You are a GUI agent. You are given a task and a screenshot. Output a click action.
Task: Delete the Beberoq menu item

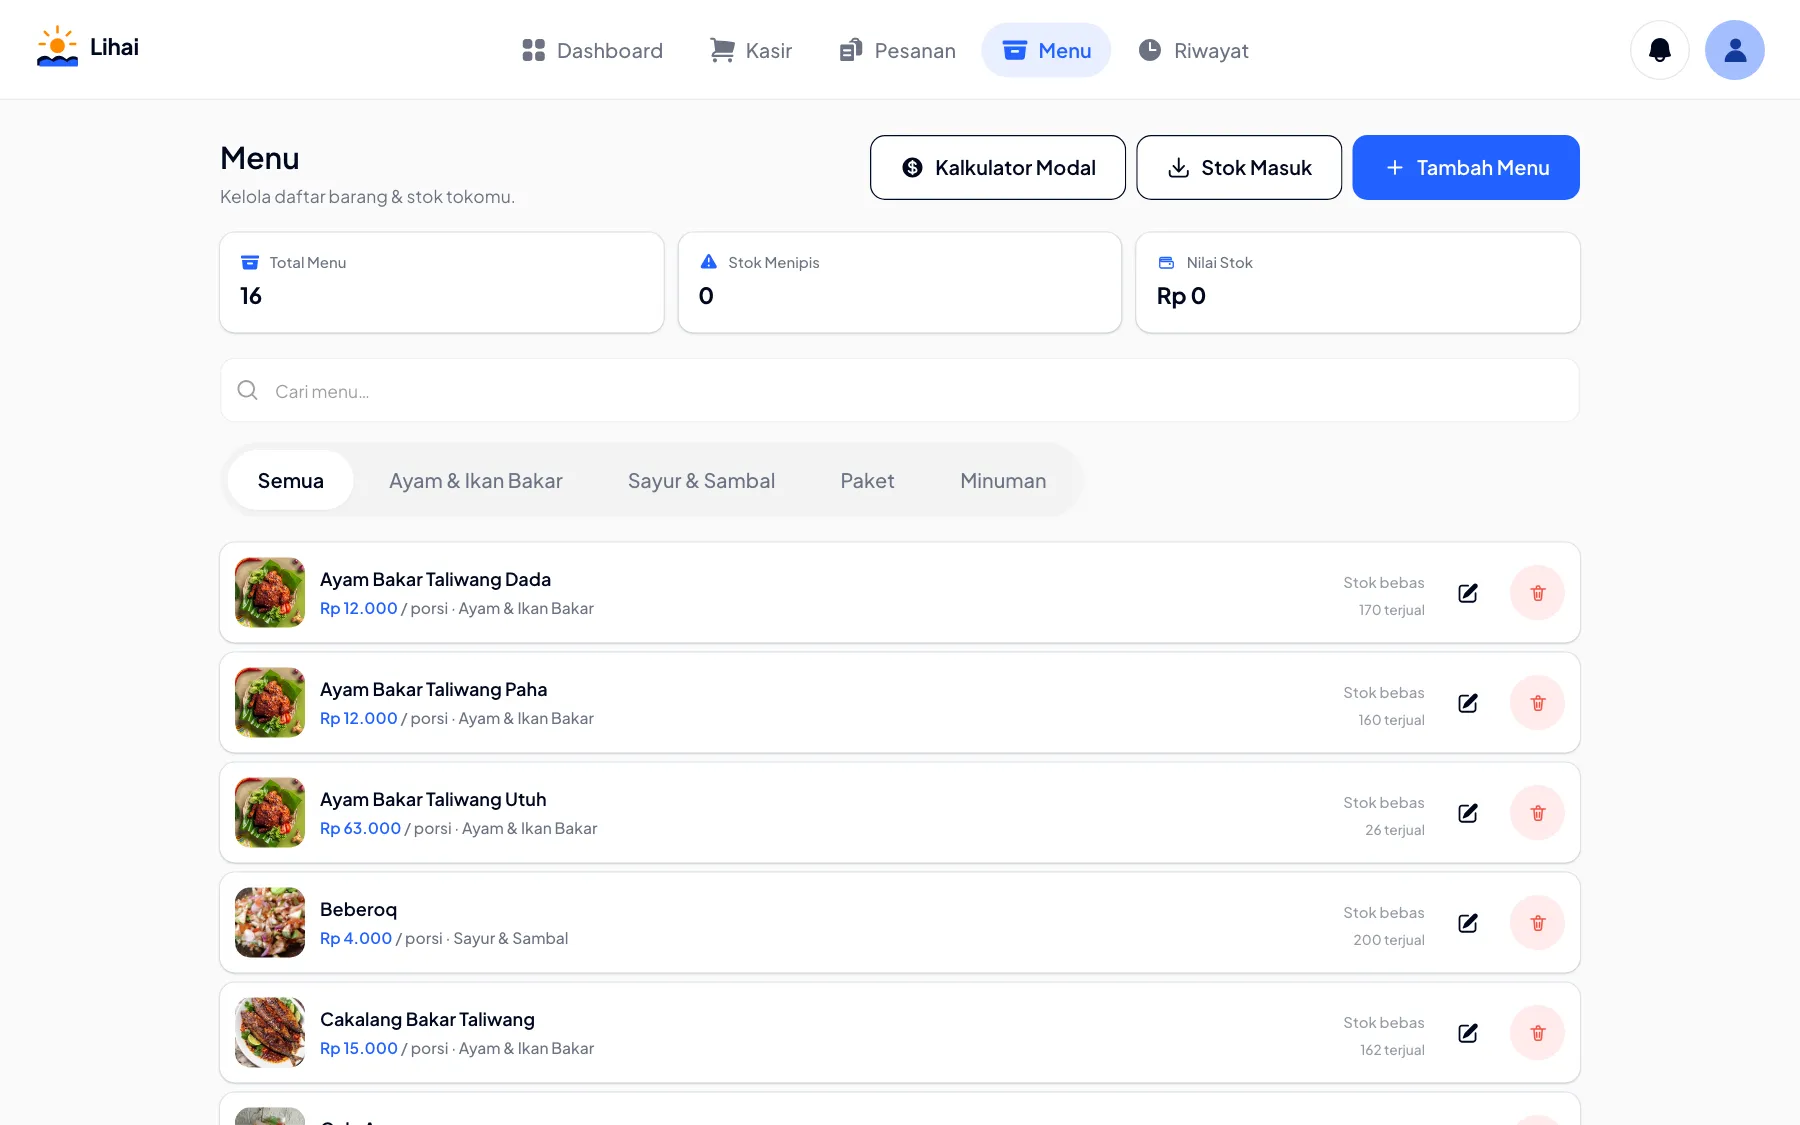pyautogui.click(x=1537, y=923)
